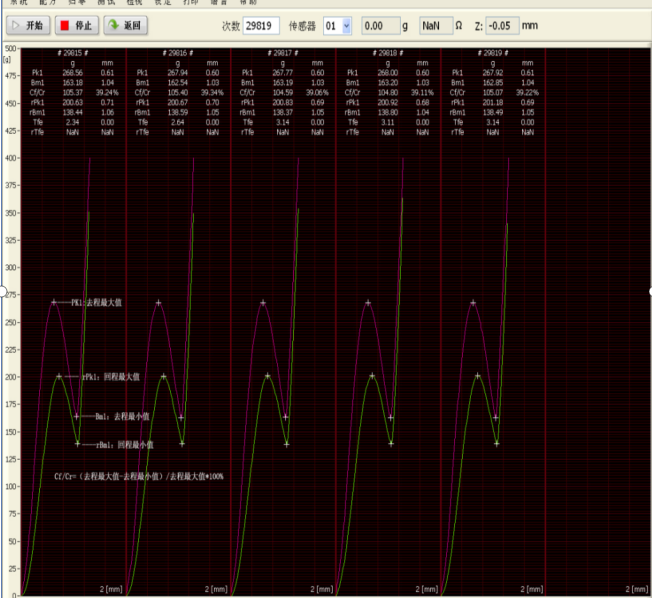The height and width of the screenshot is (598, 652).
Task: Click Pk1 value 268.56
Action: click(72, 73)
